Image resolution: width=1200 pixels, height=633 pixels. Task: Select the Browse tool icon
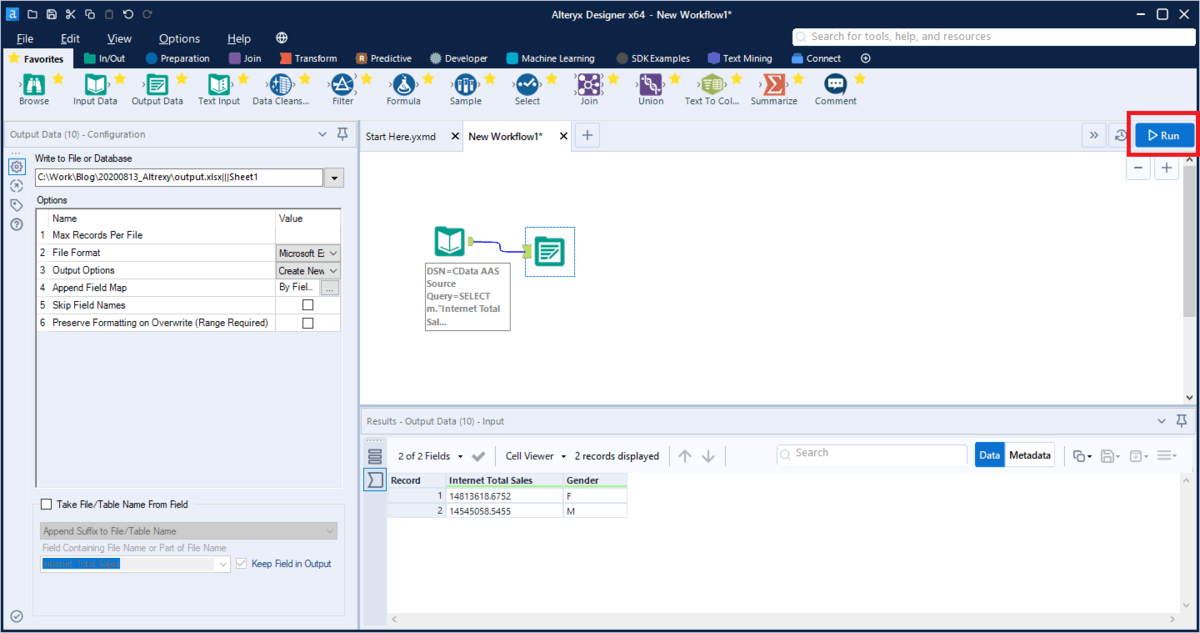(x=33, y=85)
